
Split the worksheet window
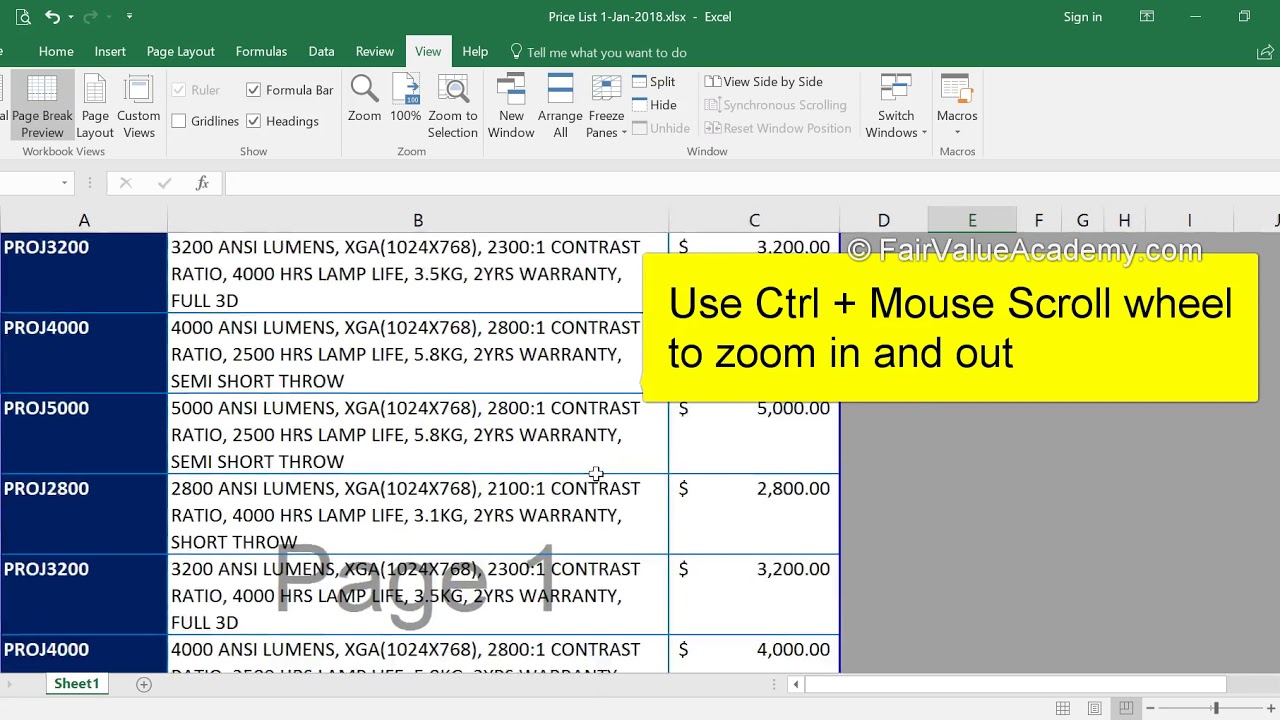[x=654, y=82]
